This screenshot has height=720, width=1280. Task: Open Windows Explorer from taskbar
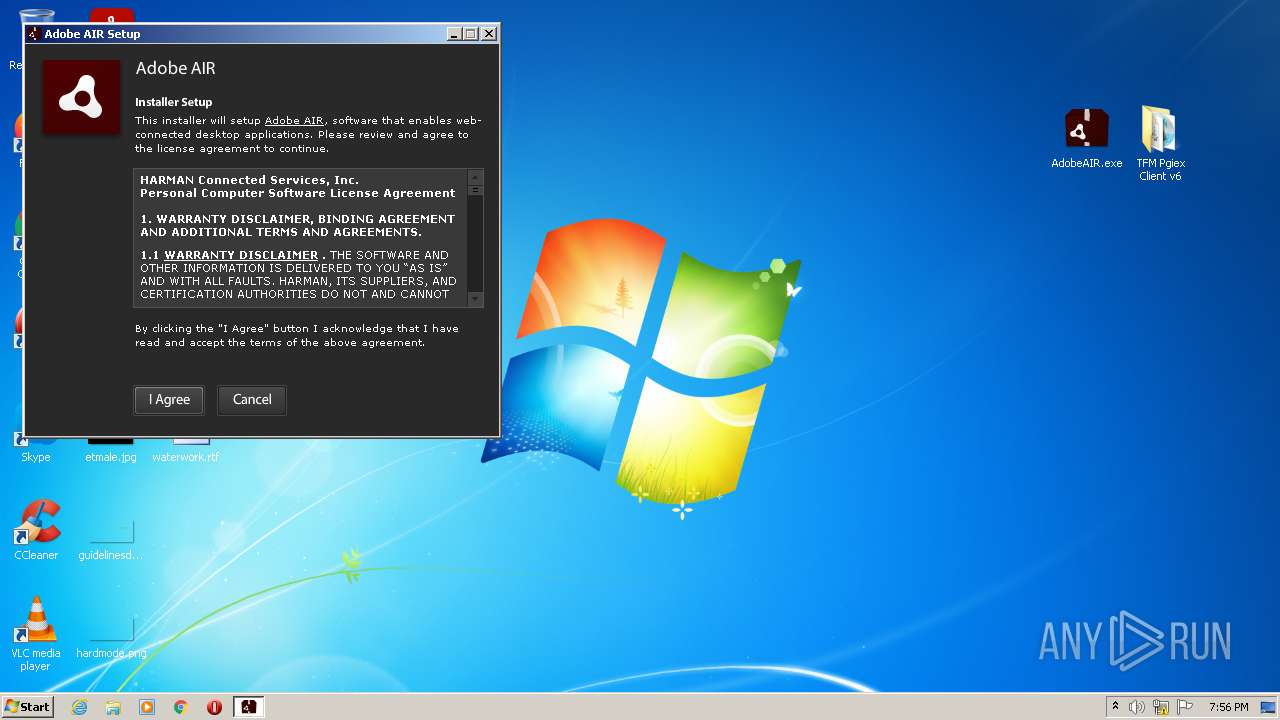[113, 707]
